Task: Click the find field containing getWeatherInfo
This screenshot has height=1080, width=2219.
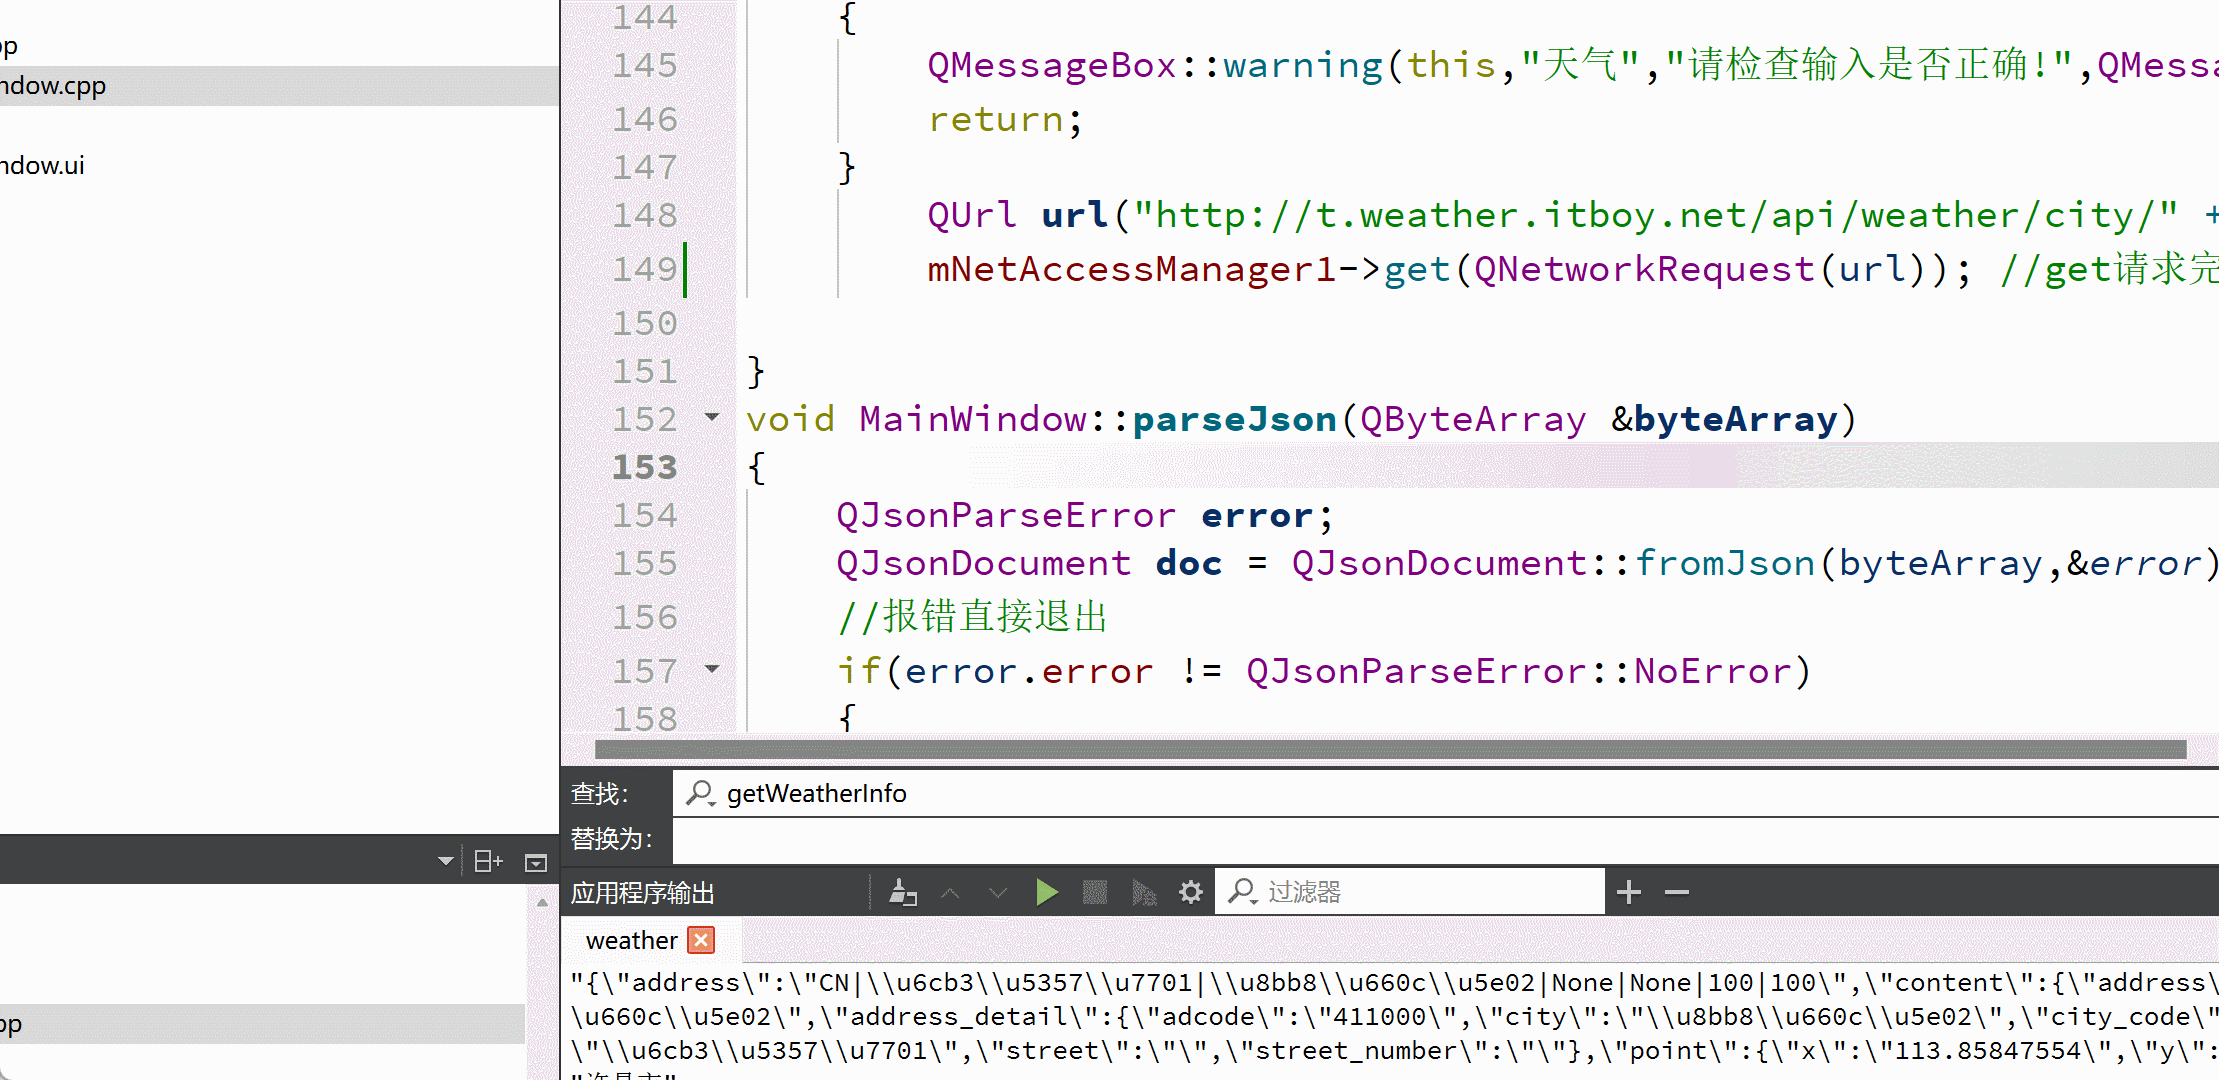Action: point(1400,793)
